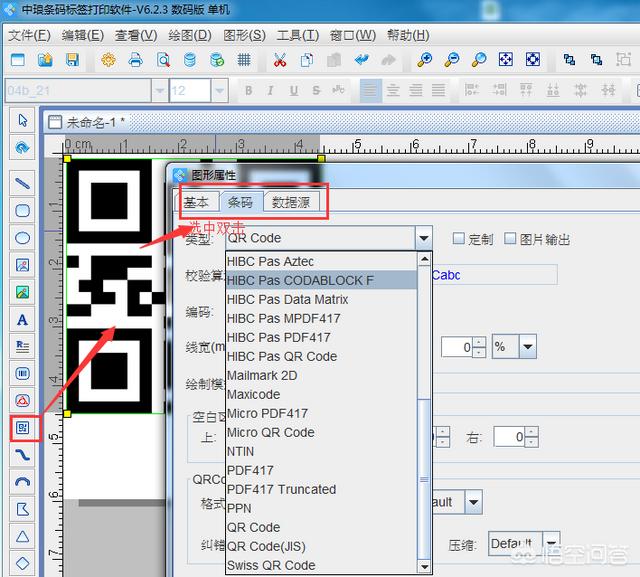Image resolution: width=640 pixels, height=577 pixels.
Task: Choose the ellipse shape tool
Action: [22, 238]
